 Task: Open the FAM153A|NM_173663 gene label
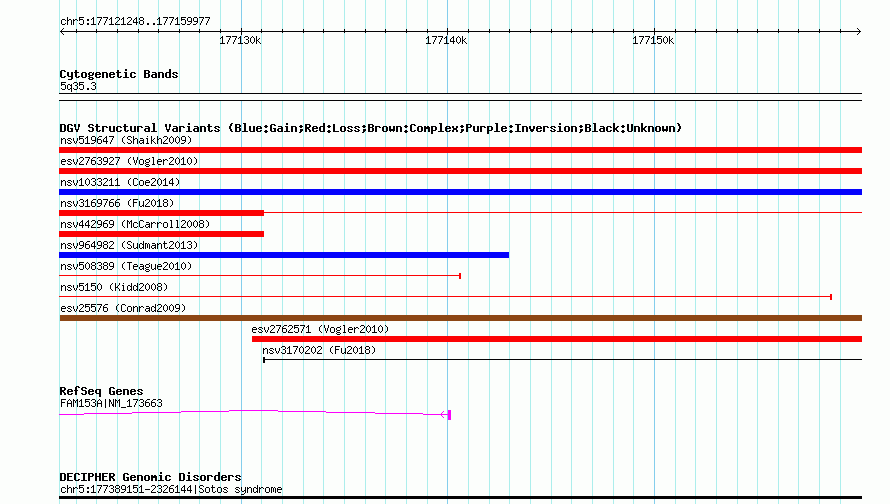pyautogui.click(x=111, y=404)
